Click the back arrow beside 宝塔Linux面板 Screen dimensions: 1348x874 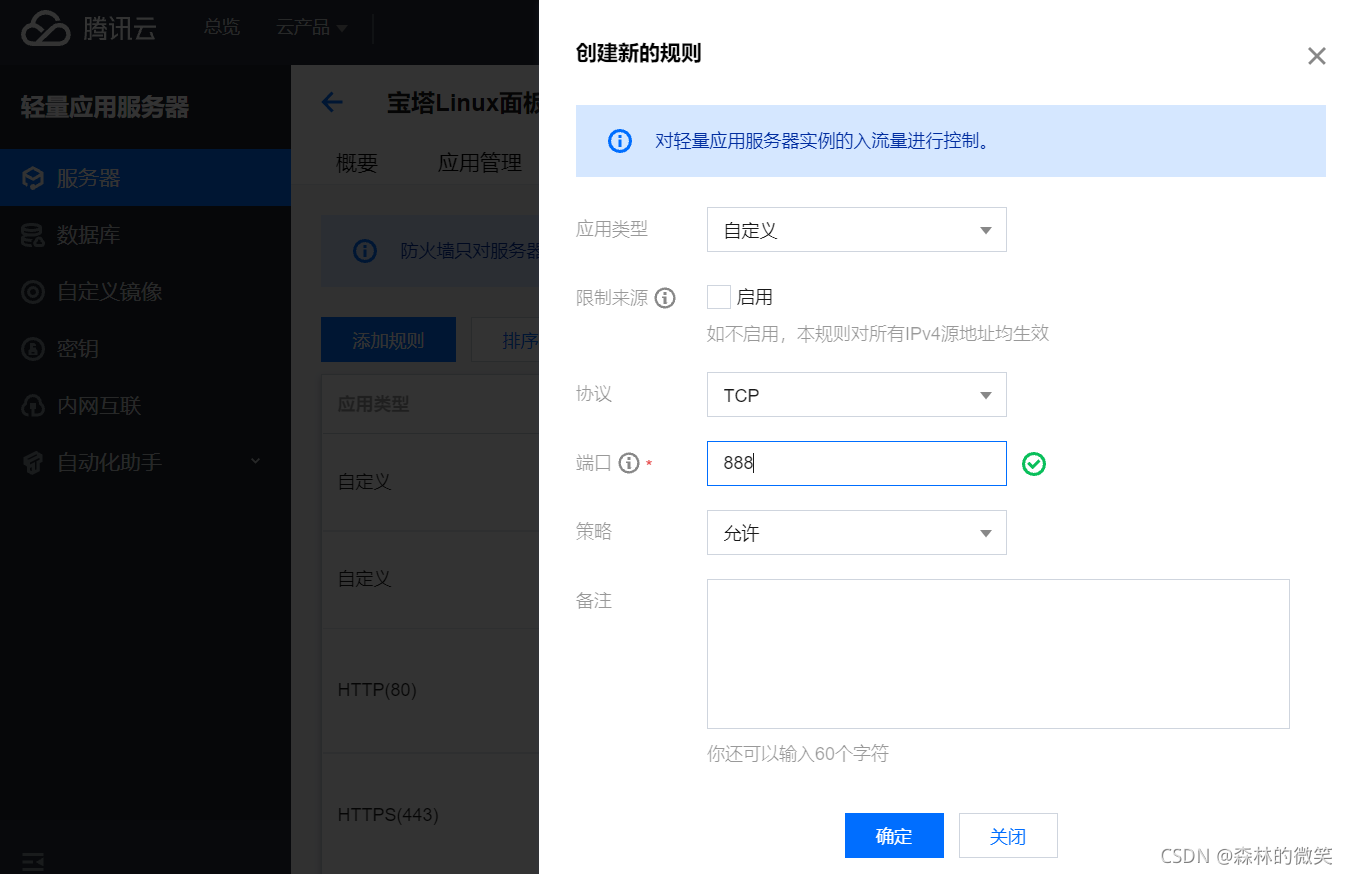332,102
